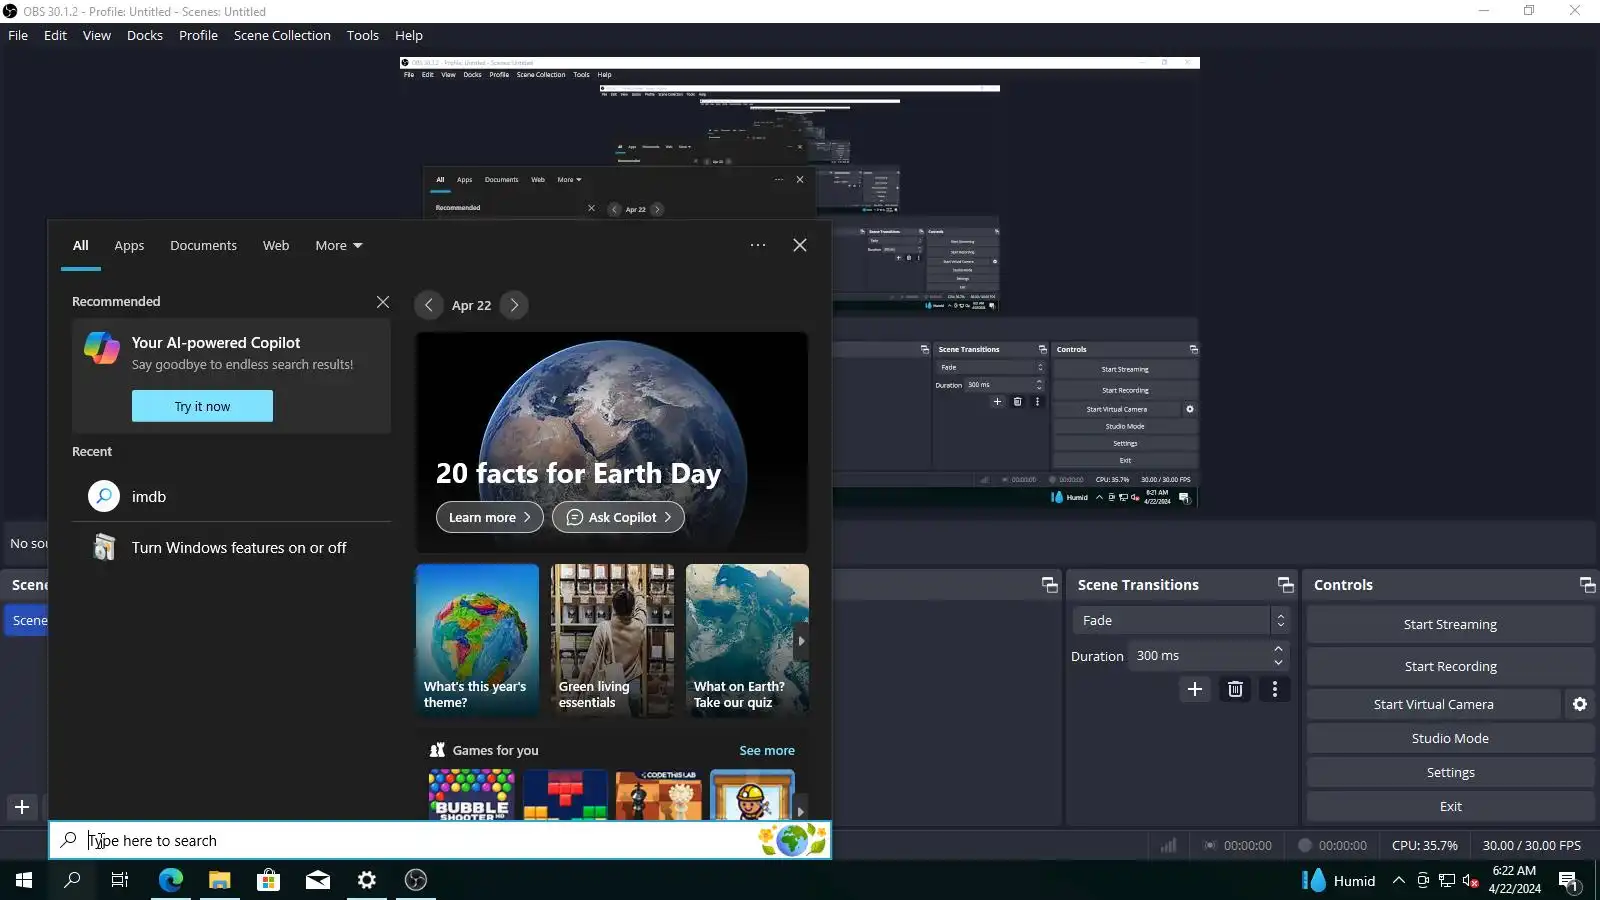The height and width of the screenshot is (900, 1600).
Task: Open the Help menu
Action: [x=409, y=35]
